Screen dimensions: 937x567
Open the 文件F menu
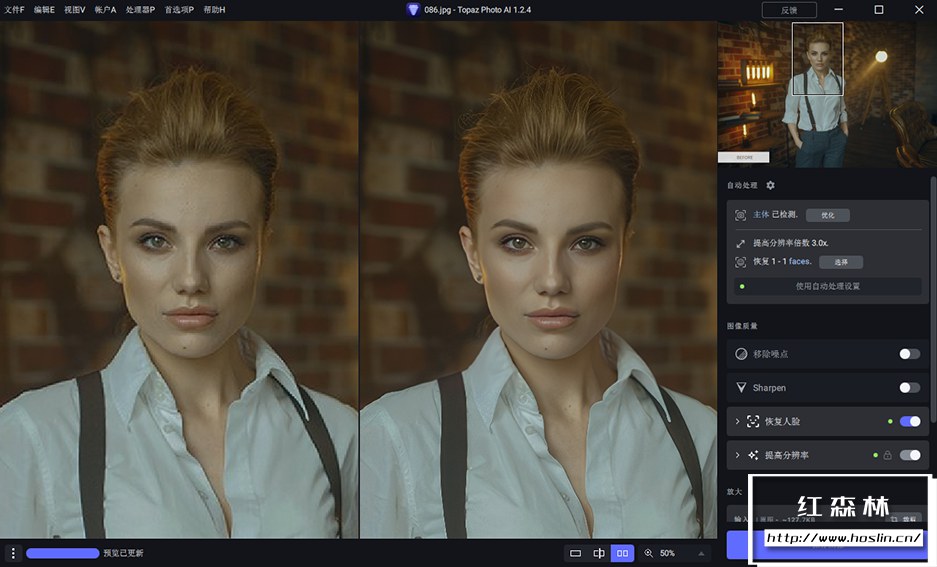coord(14,10)
